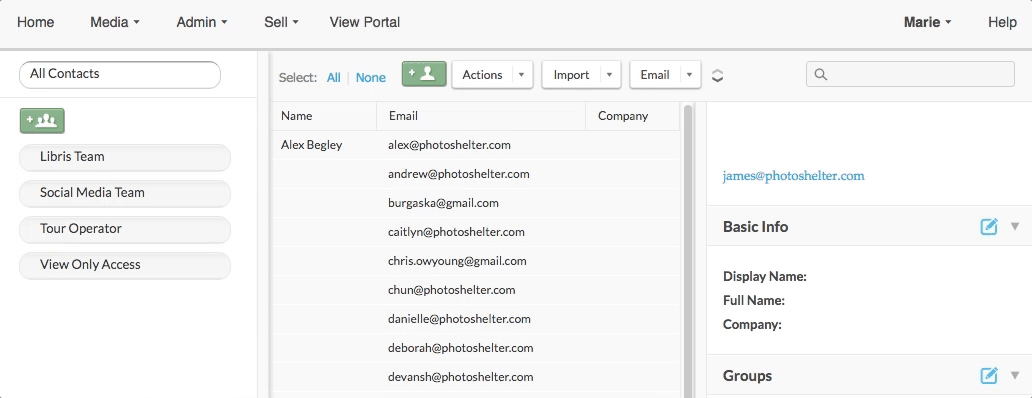Open the Admin menu
The height and width of the screenshot is (398, 1032).
202,22
